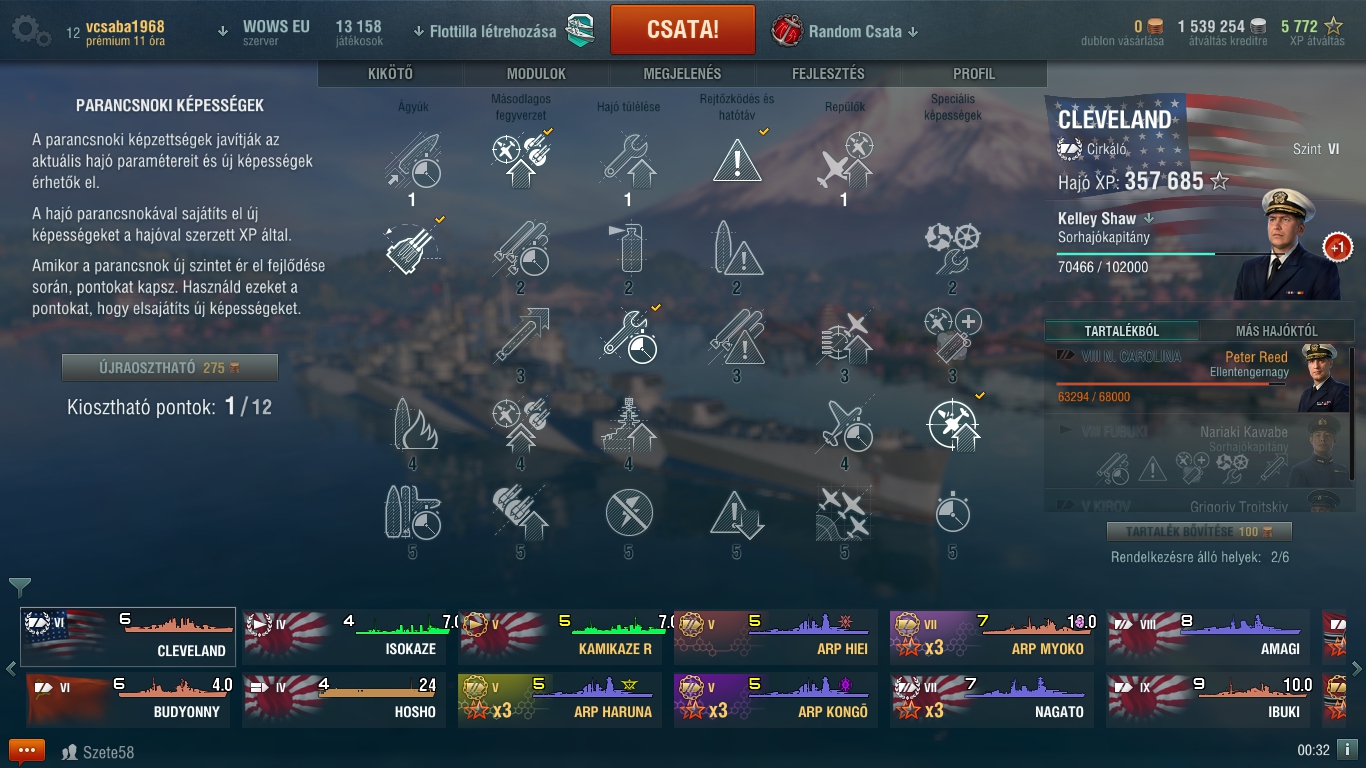Select the fire skill icon in row 4

coord(412,424)
